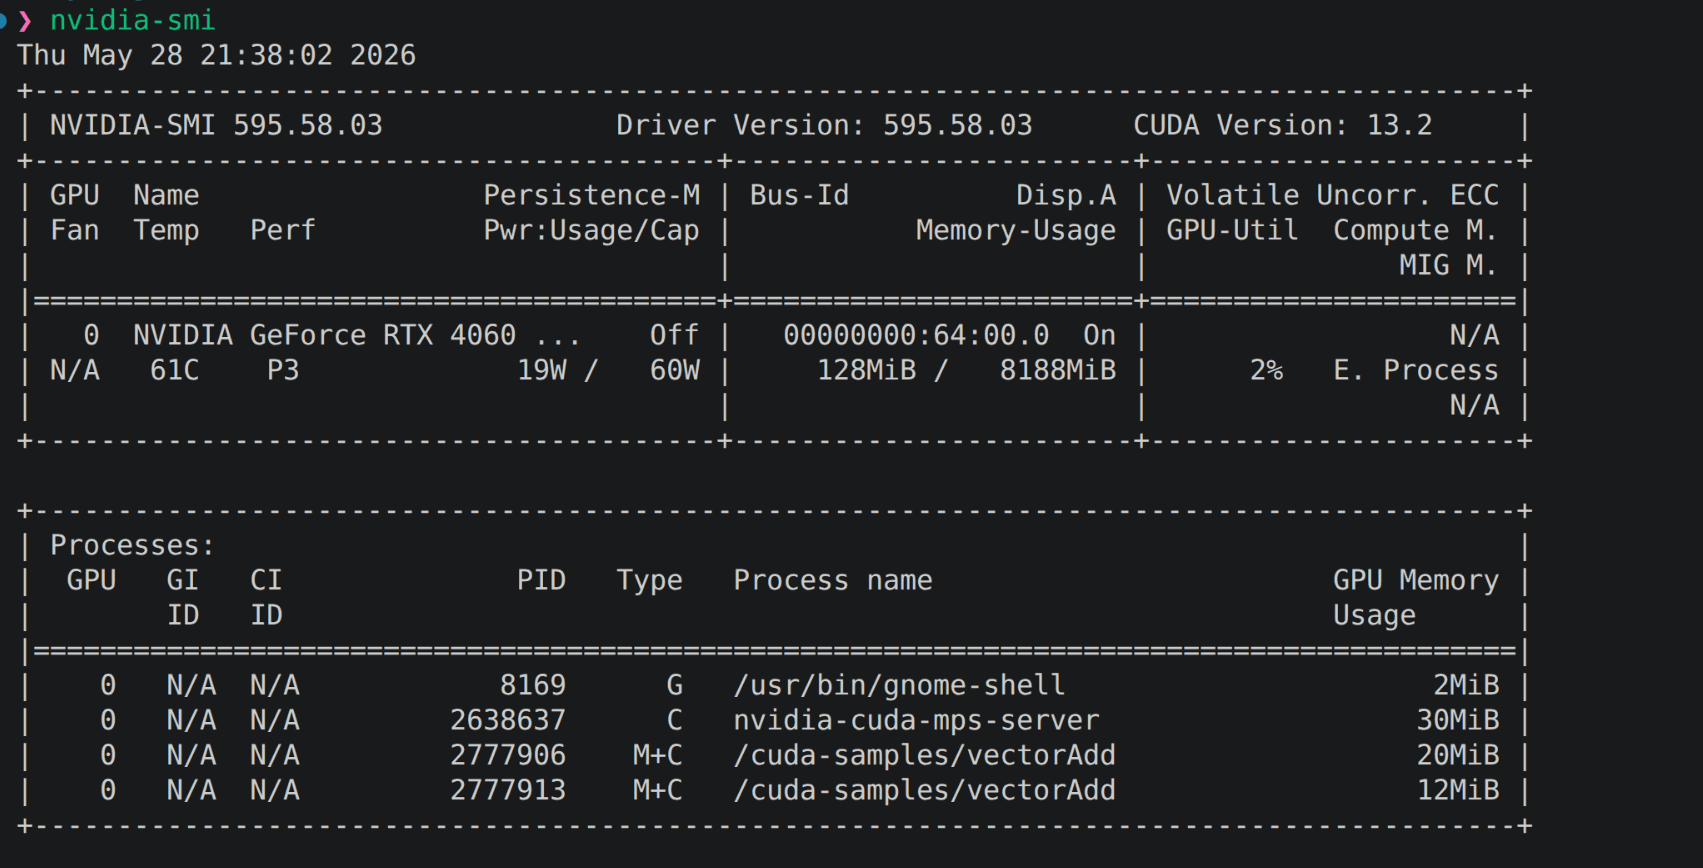Click the Disp.A header

(x=1066, y=195)
